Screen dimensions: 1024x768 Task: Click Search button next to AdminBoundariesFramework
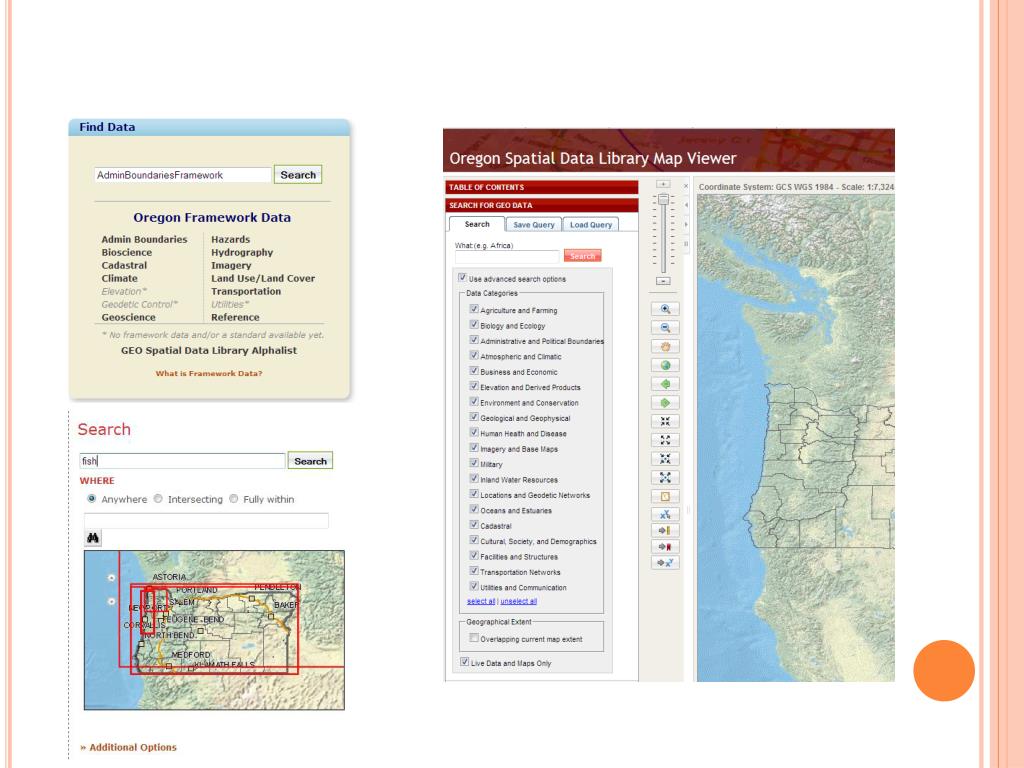pyautogui.click(x=298, y=175)
